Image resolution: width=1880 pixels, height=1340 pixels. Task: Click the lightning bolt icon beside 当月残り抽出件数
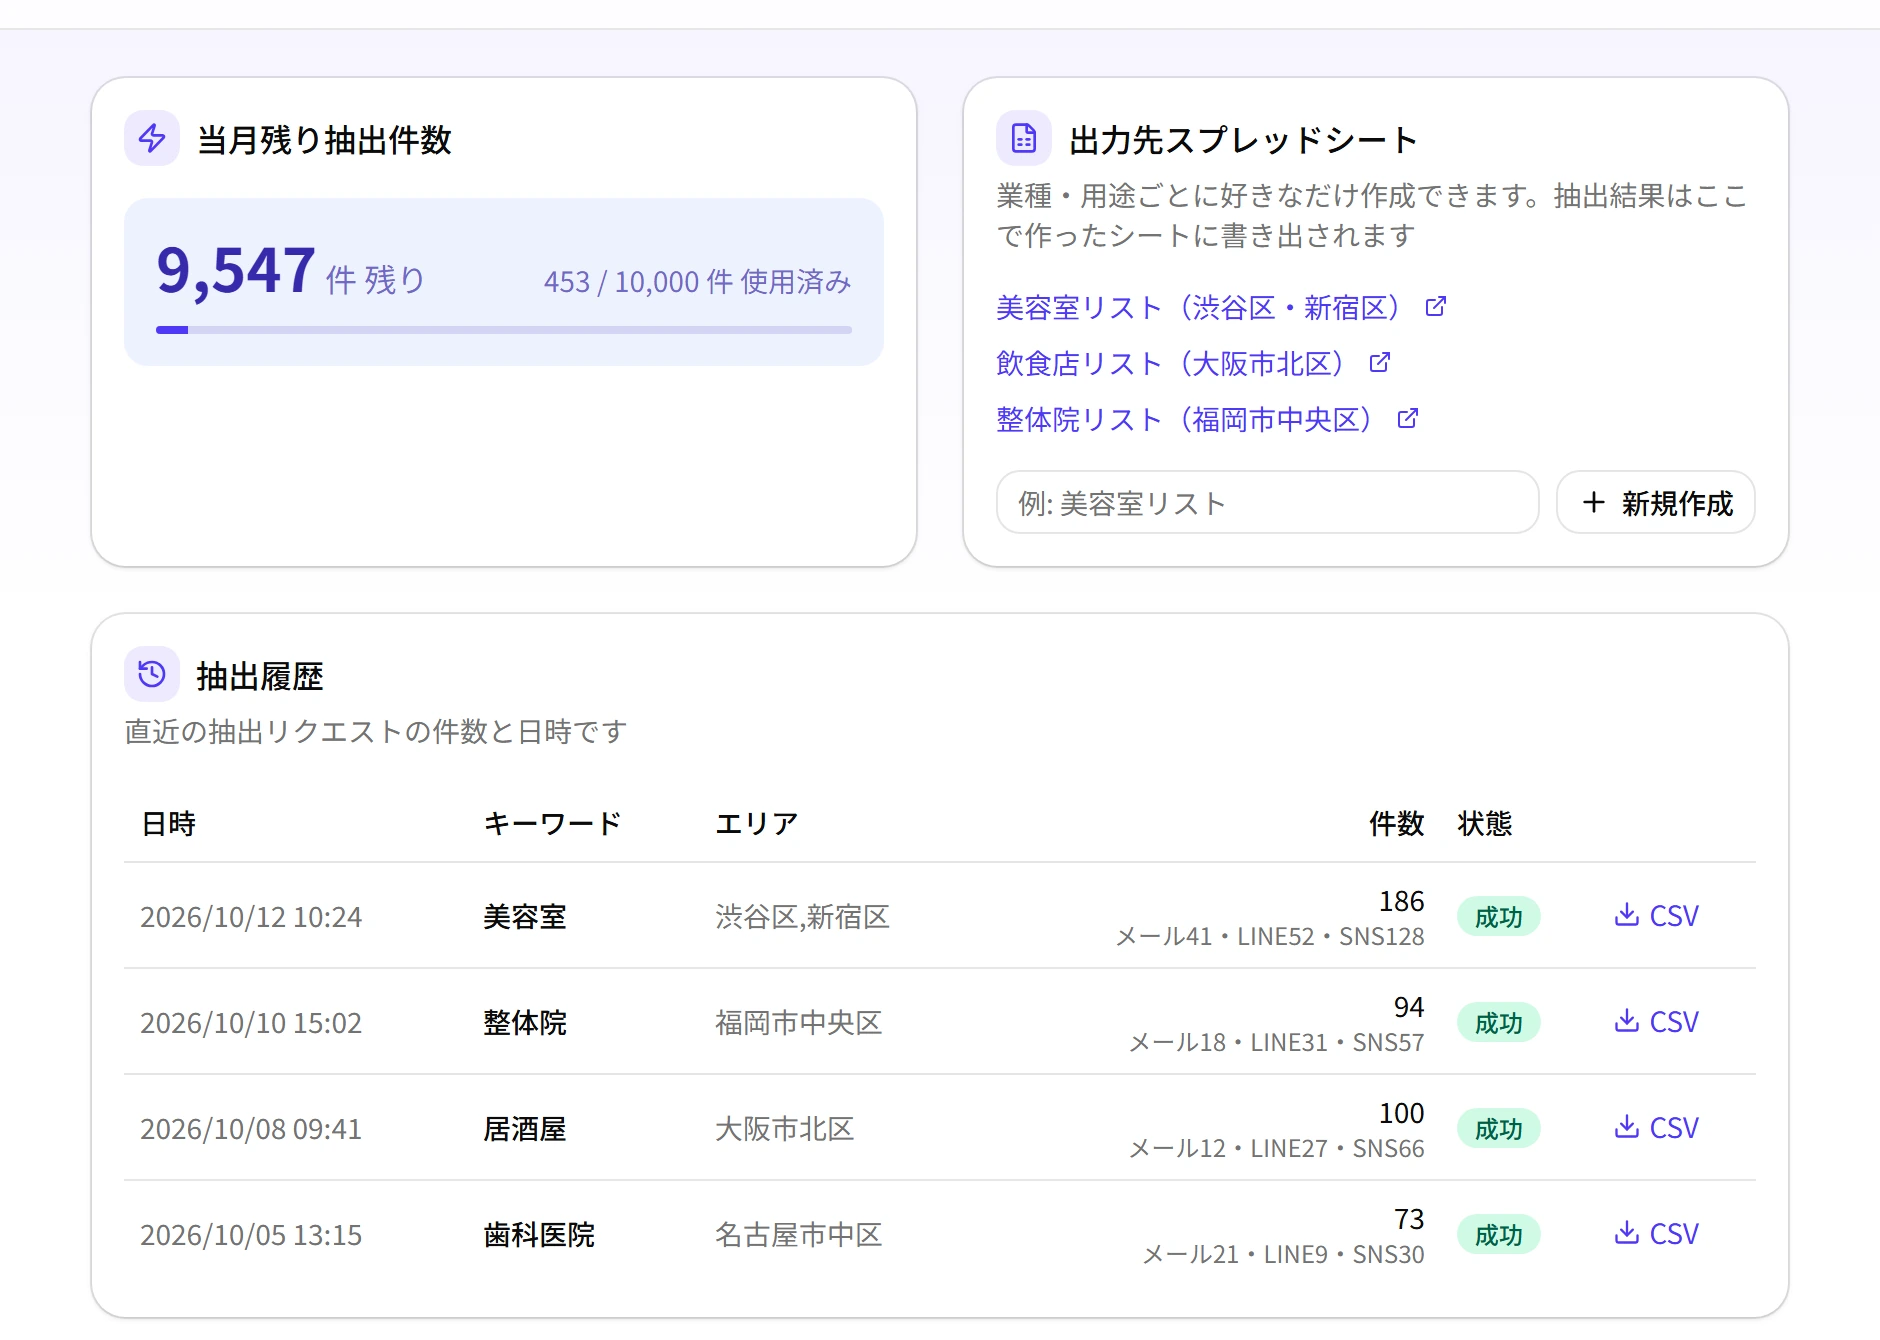point(152,138)
